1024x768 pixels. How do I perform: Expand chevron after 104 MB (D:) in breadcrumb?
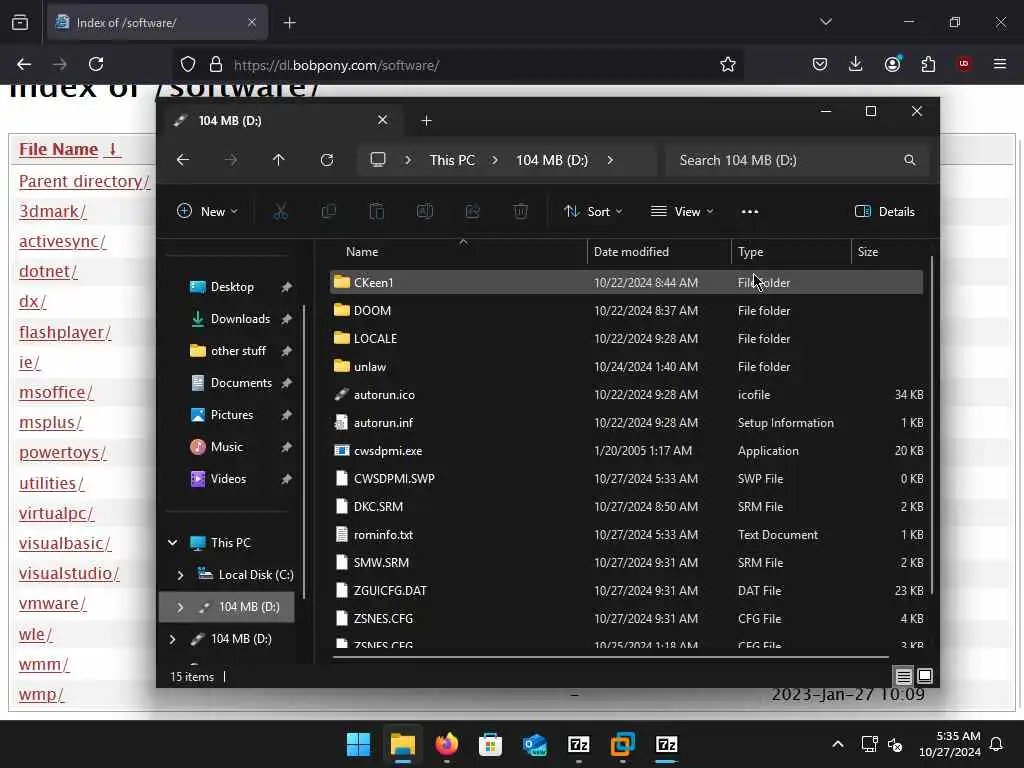click(x=610, y=160)
